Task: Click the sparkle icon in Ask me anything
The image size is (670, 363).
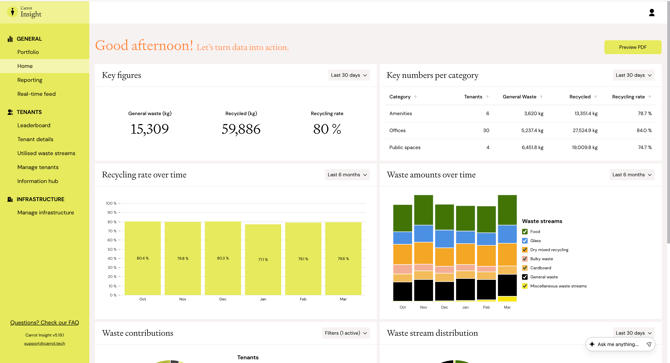Action: pyautogui.click(x=592, y=344)
